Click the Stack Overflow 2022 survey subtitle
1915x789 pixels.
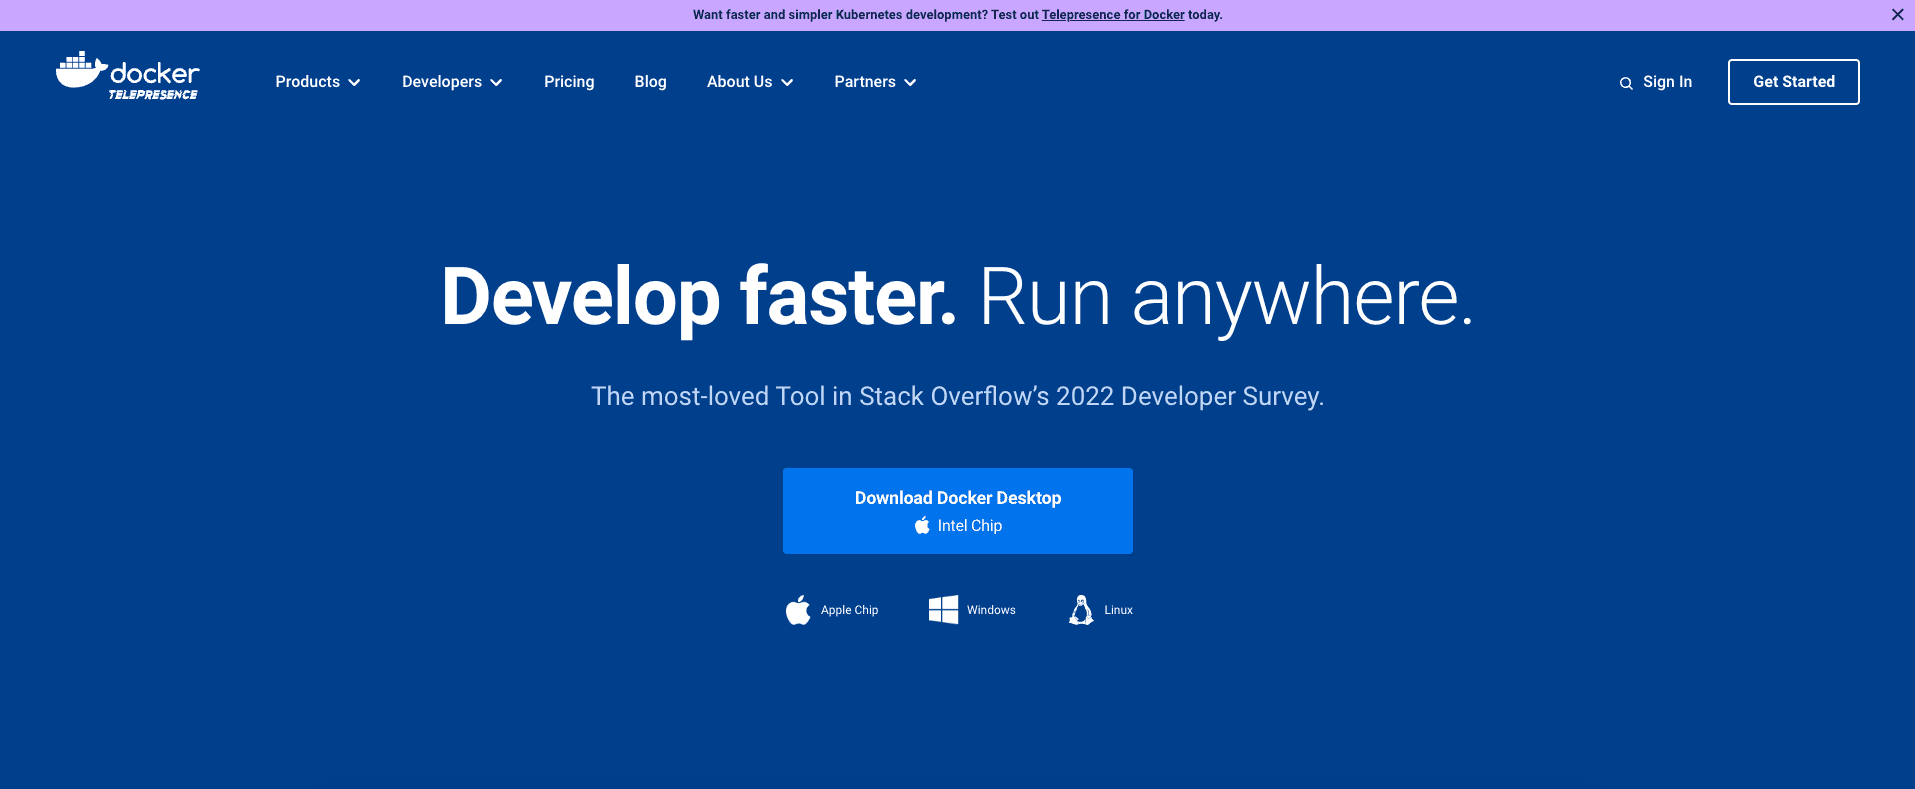(x=957, y=397)
